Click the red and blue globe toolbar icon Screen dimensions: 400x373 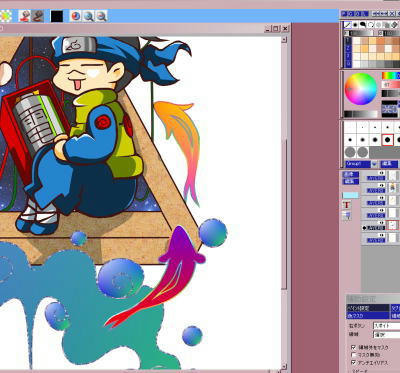pos(76,16)
